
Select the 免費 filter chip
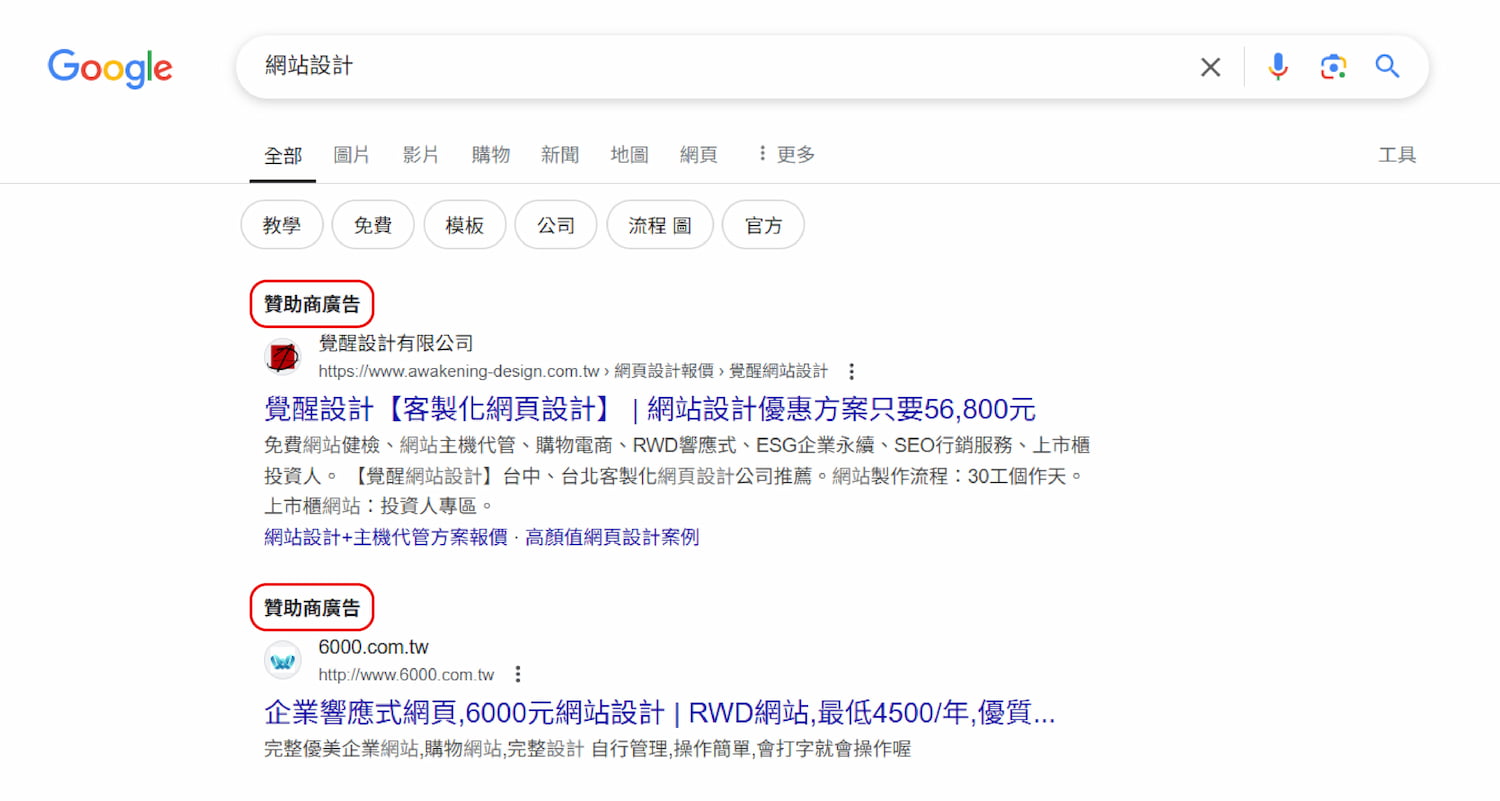pos(373,225)
